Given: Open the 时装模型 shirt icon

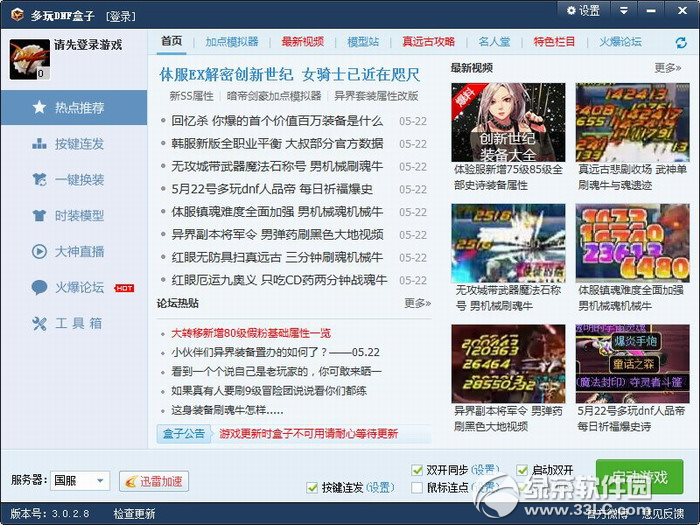Looking at the screenshot, I should (x=39, y=215).
